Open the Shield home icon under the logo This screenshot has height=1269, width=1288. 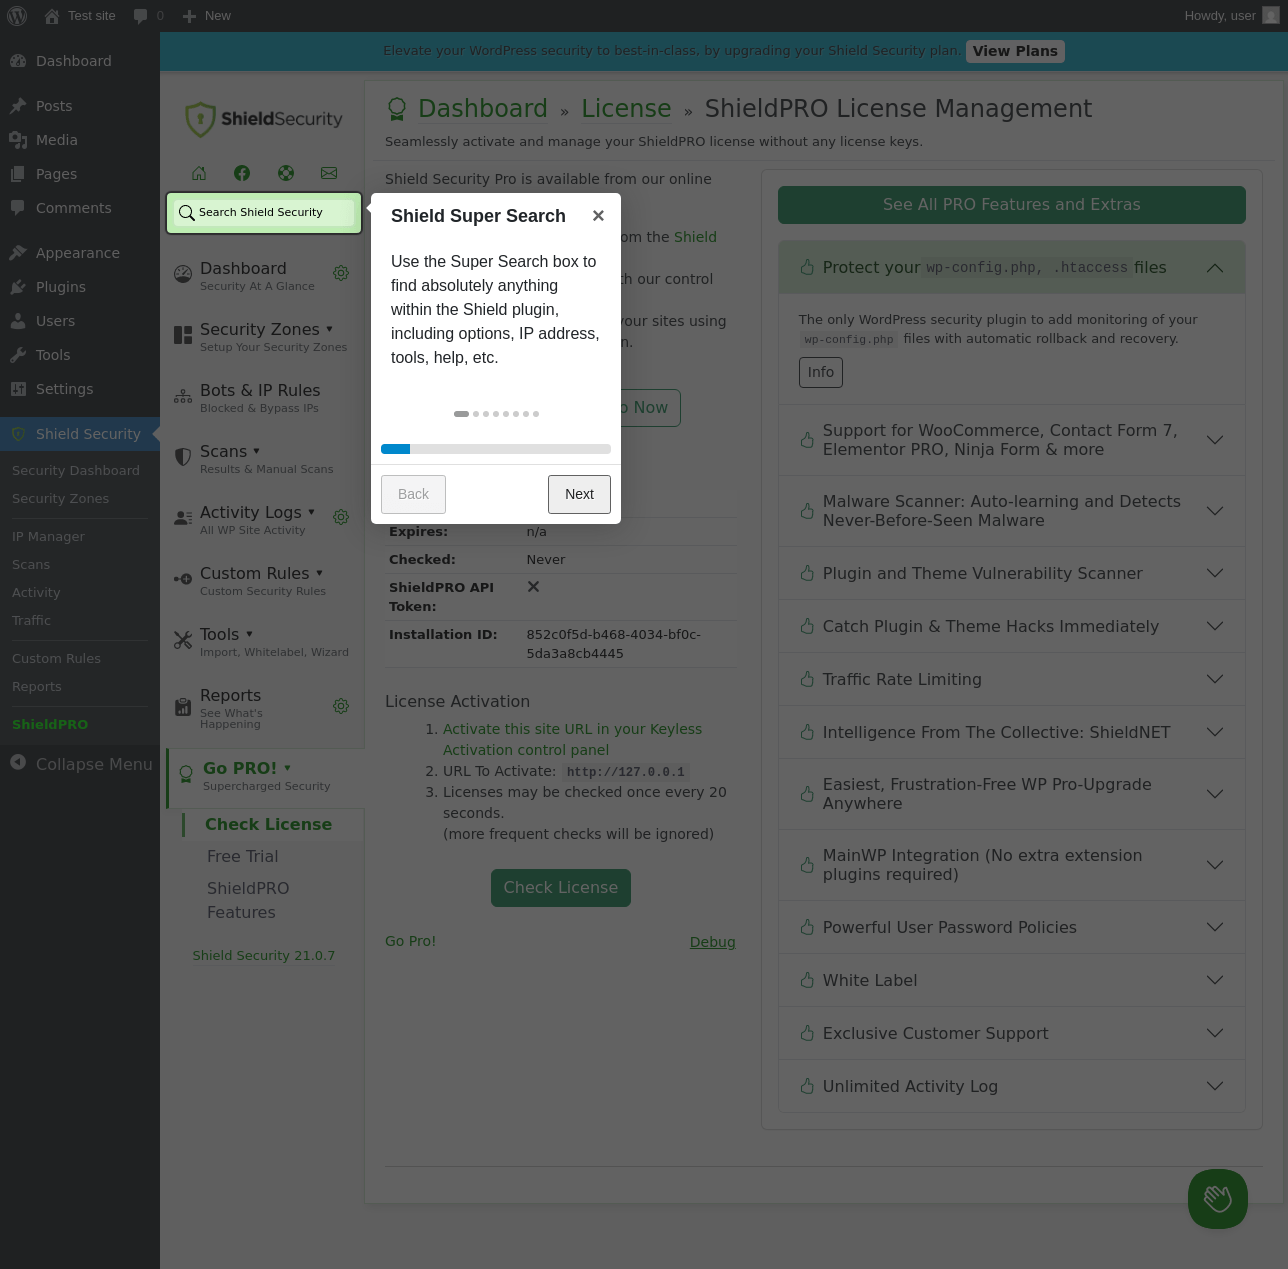(x=199, y=173)
